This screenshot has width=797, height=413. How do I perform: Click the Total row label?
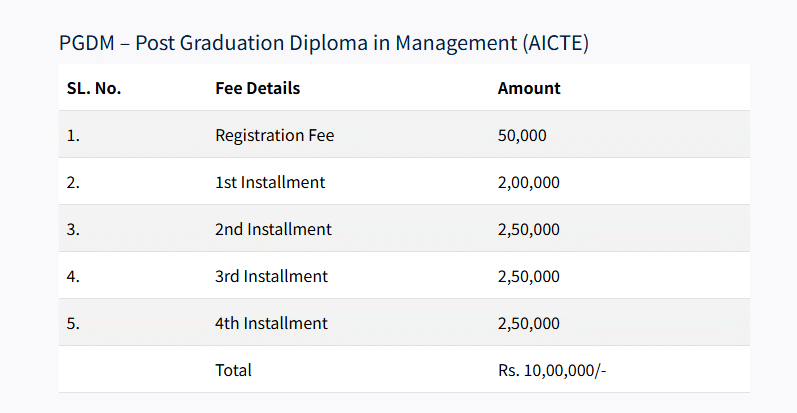pos(233,370)
